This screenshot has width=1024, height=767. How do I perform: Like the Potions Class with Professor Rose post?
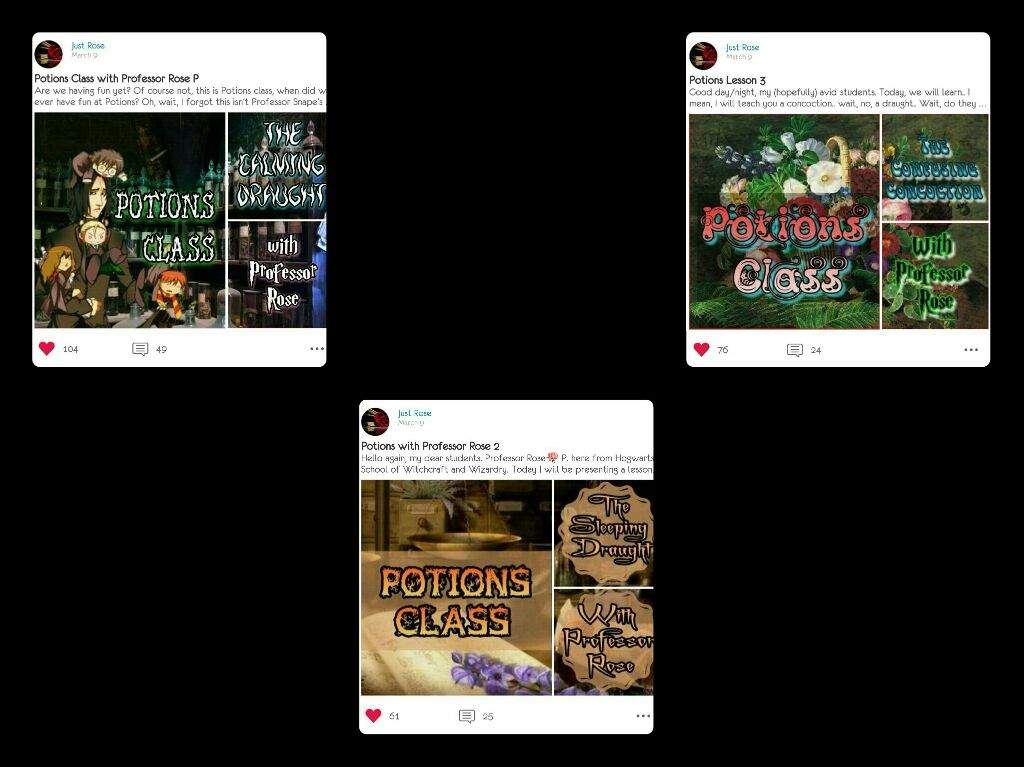click(47, 348)
